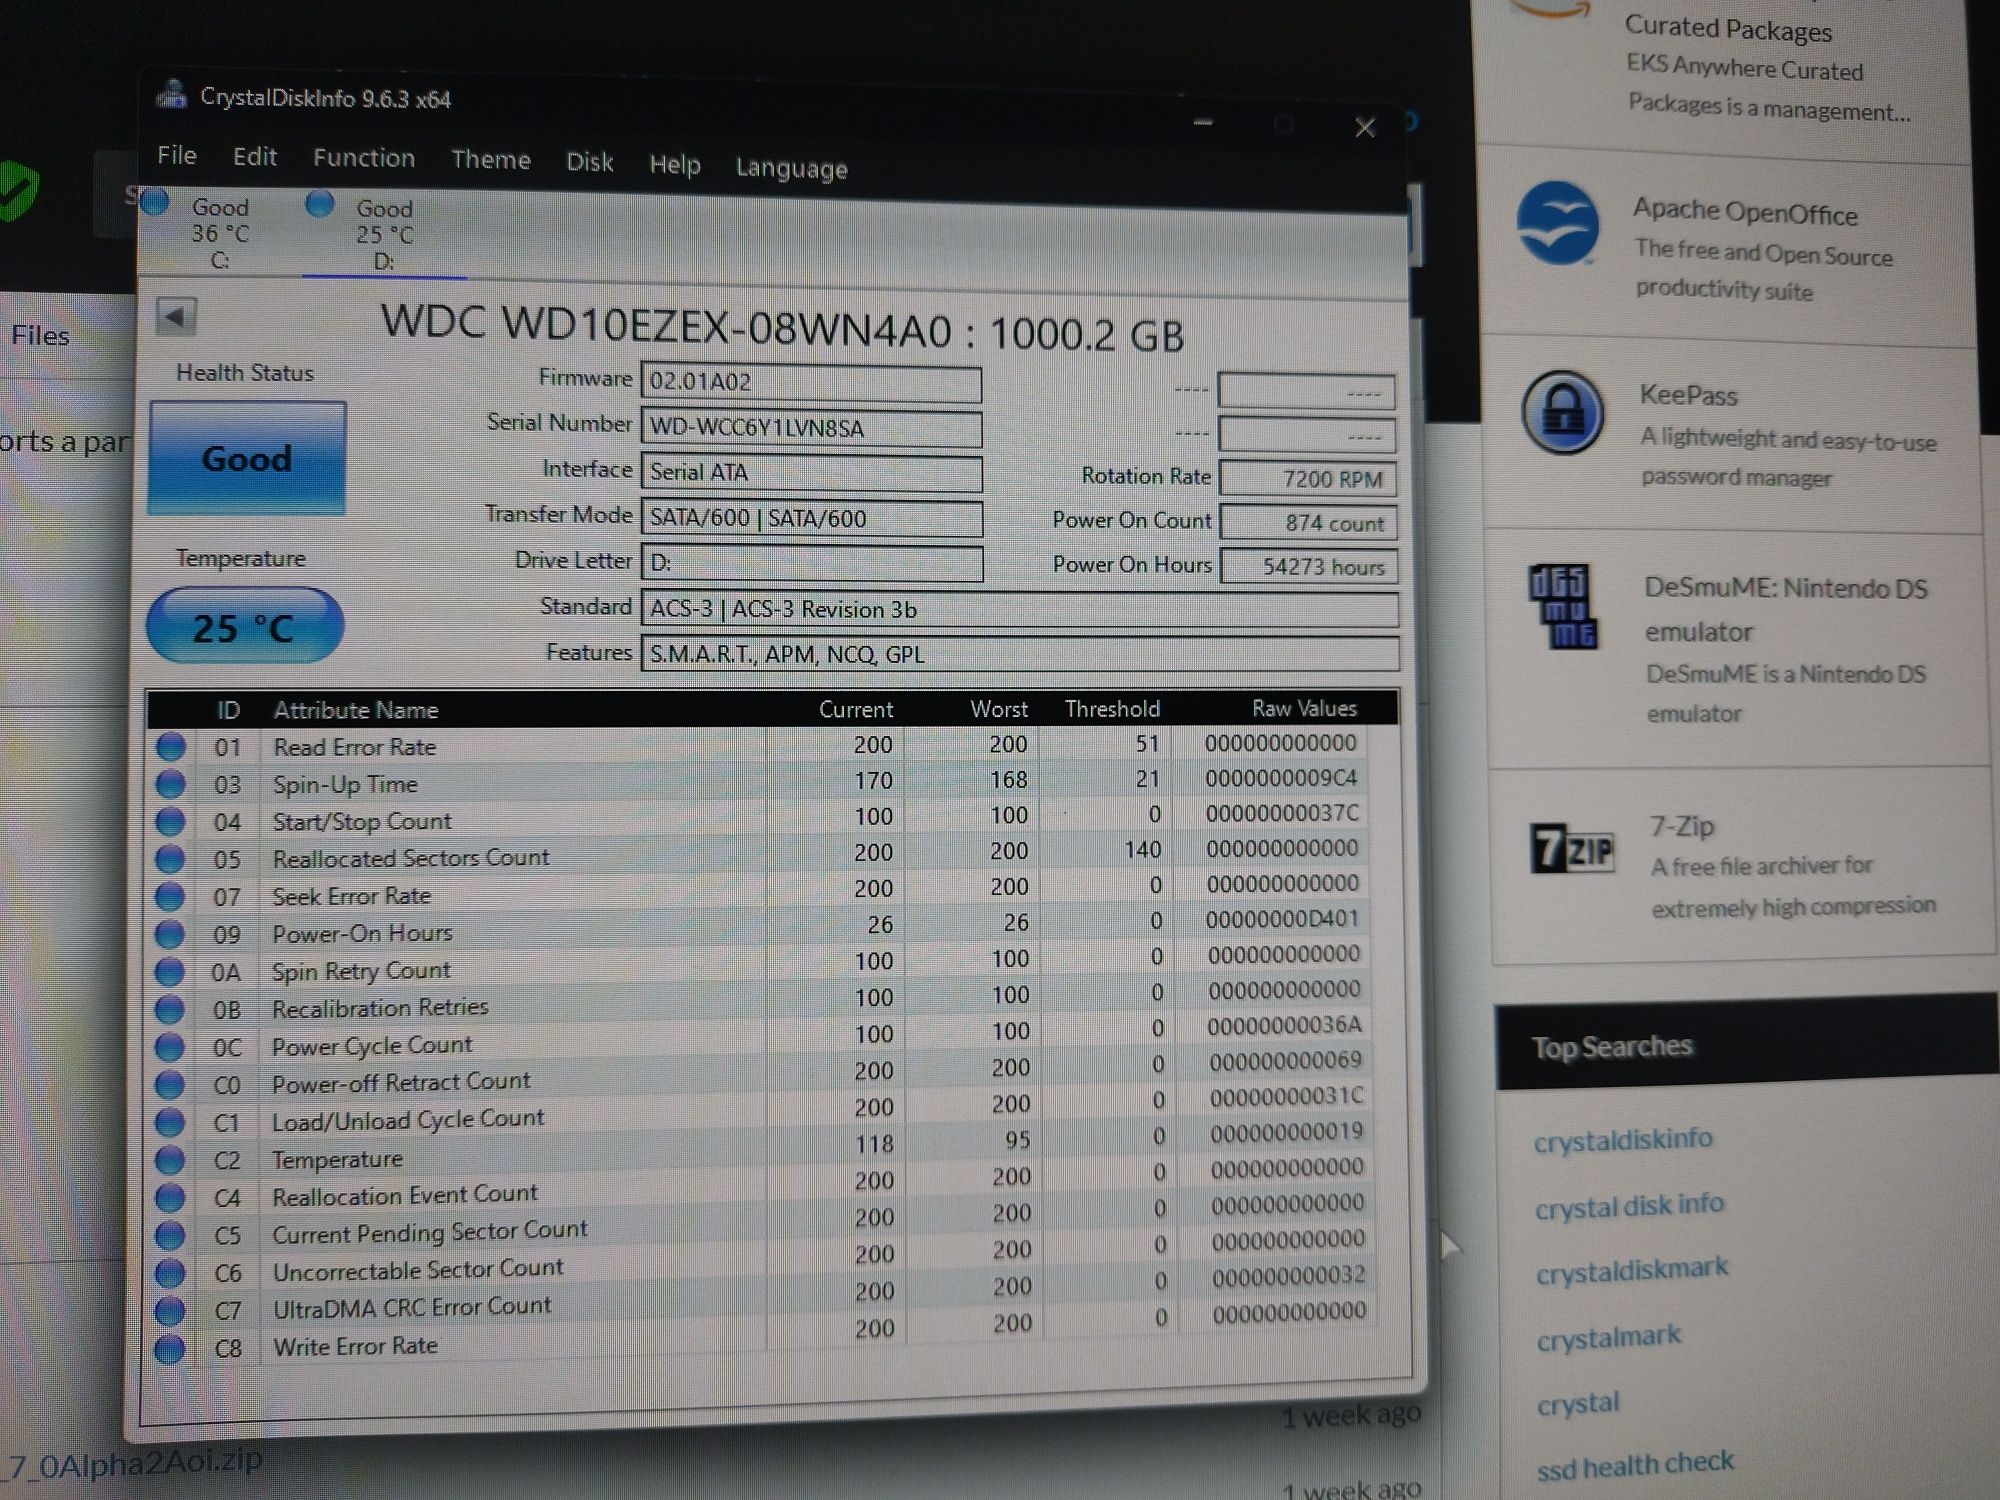
Task: Open the Curated Packages link
Action: (1728, 28)
